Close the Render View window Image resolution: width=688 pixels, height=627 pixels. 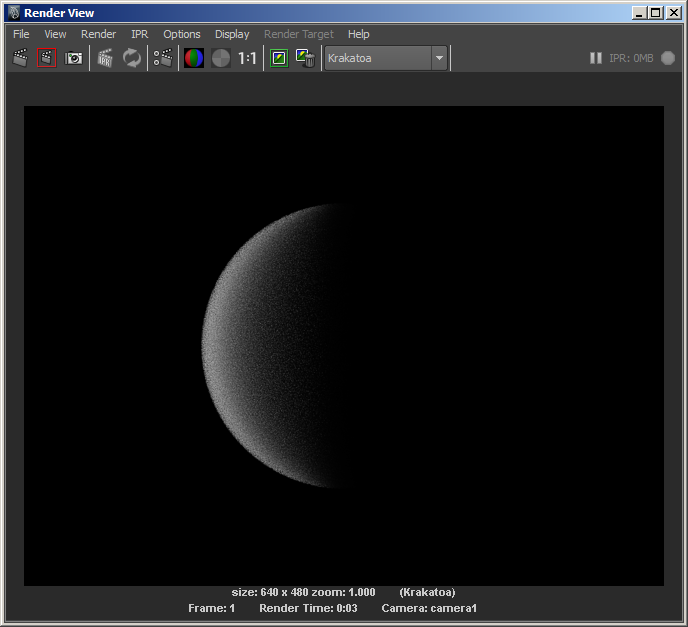coord(674,13)
